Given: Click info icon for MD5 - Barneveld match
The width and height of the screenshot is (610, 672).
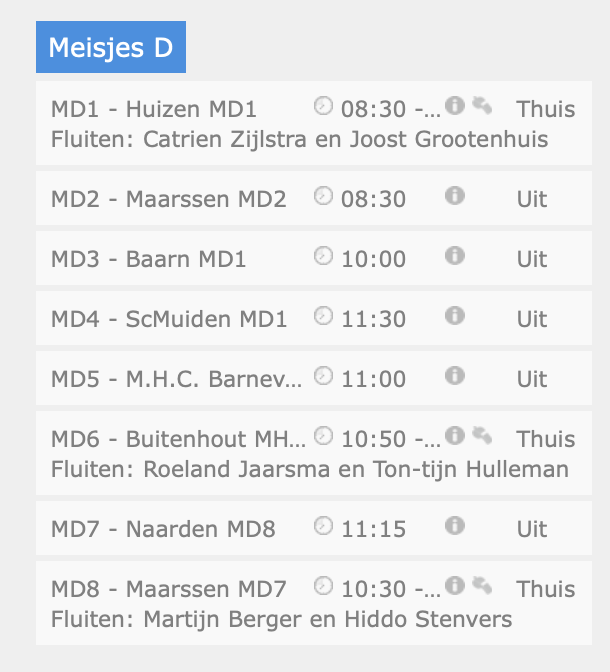Looking at the screenshot, I should [455, 375].
